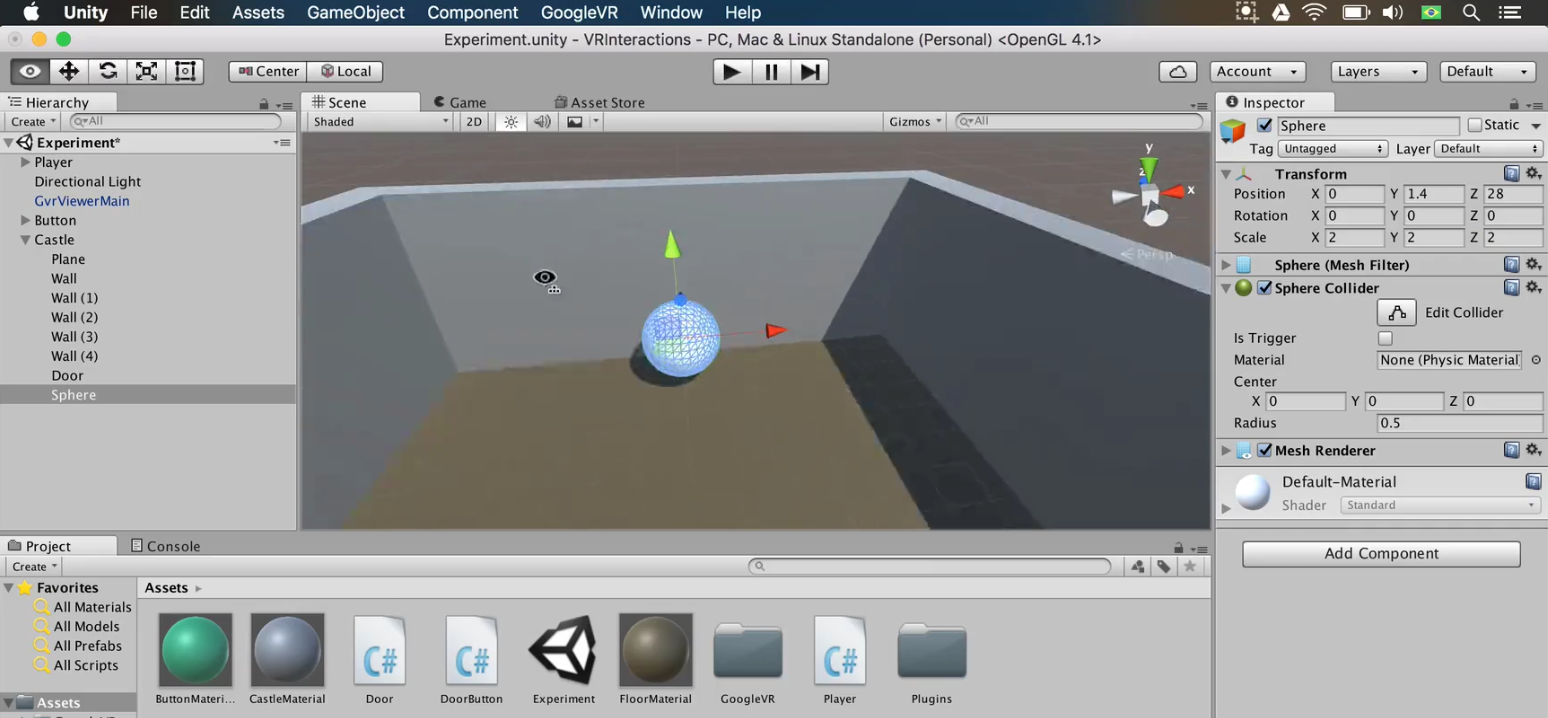Screen dimensions: 1548x718
Task: Enable the Is Trigger checkbox
Action: pos(1385,338)
